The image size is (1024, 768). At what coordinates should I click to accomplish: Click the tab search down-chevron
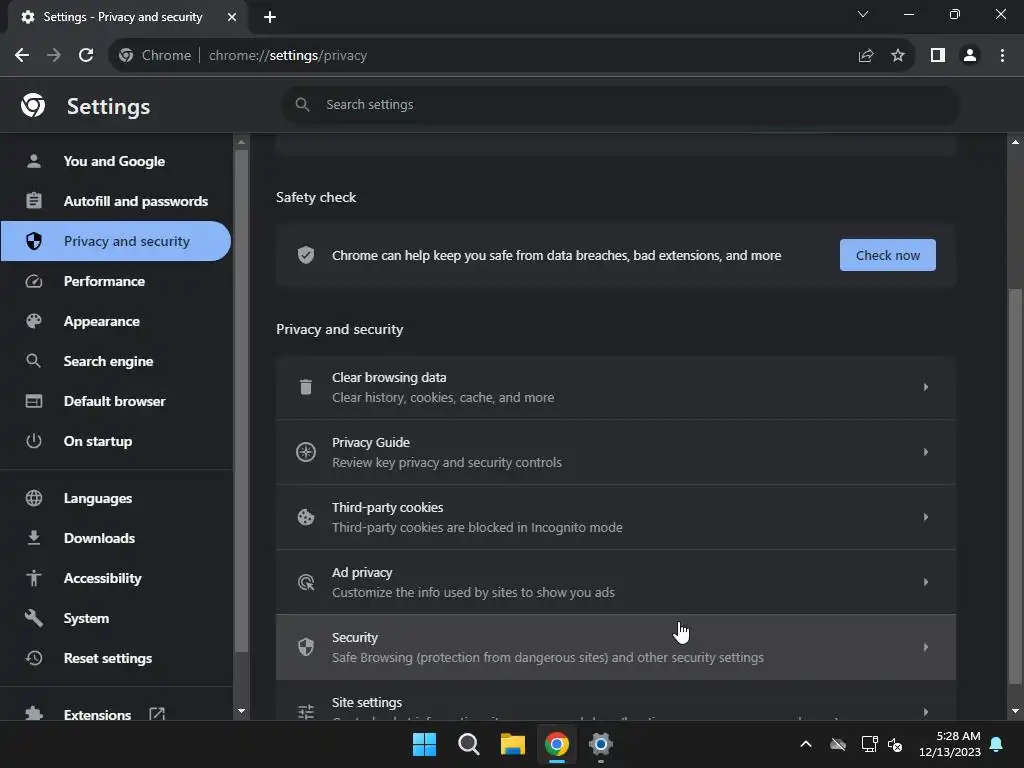click(863, 14)
